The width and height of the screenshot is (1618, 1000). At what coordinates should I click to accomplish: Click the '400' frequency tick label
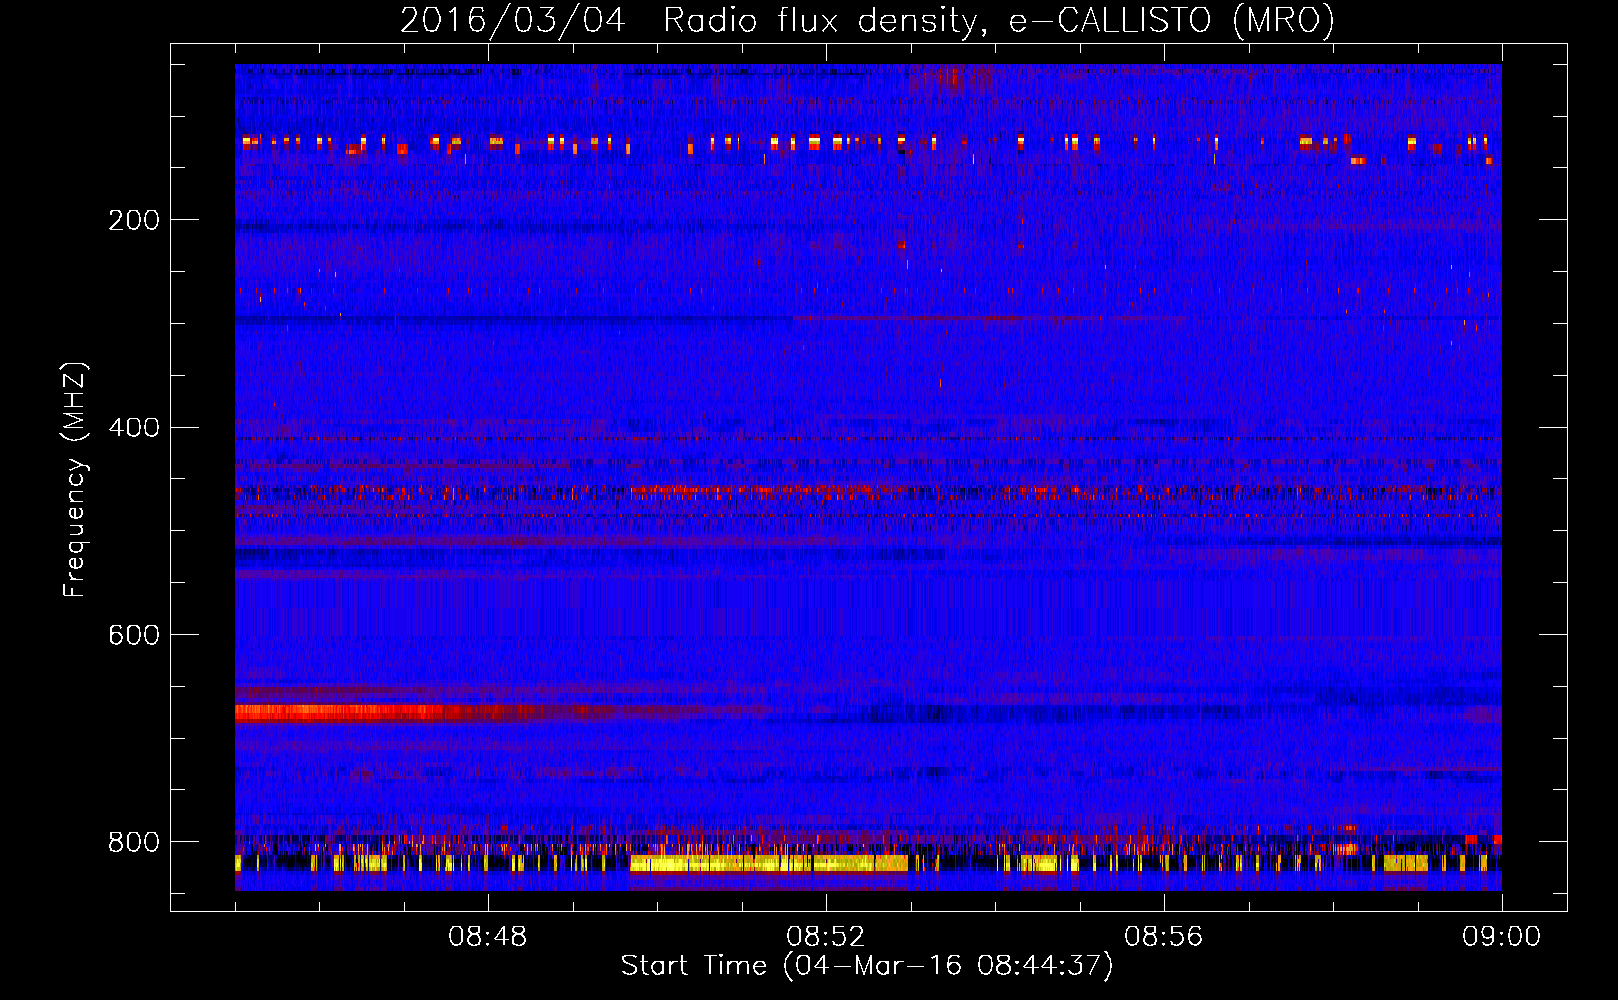(134, 428)
